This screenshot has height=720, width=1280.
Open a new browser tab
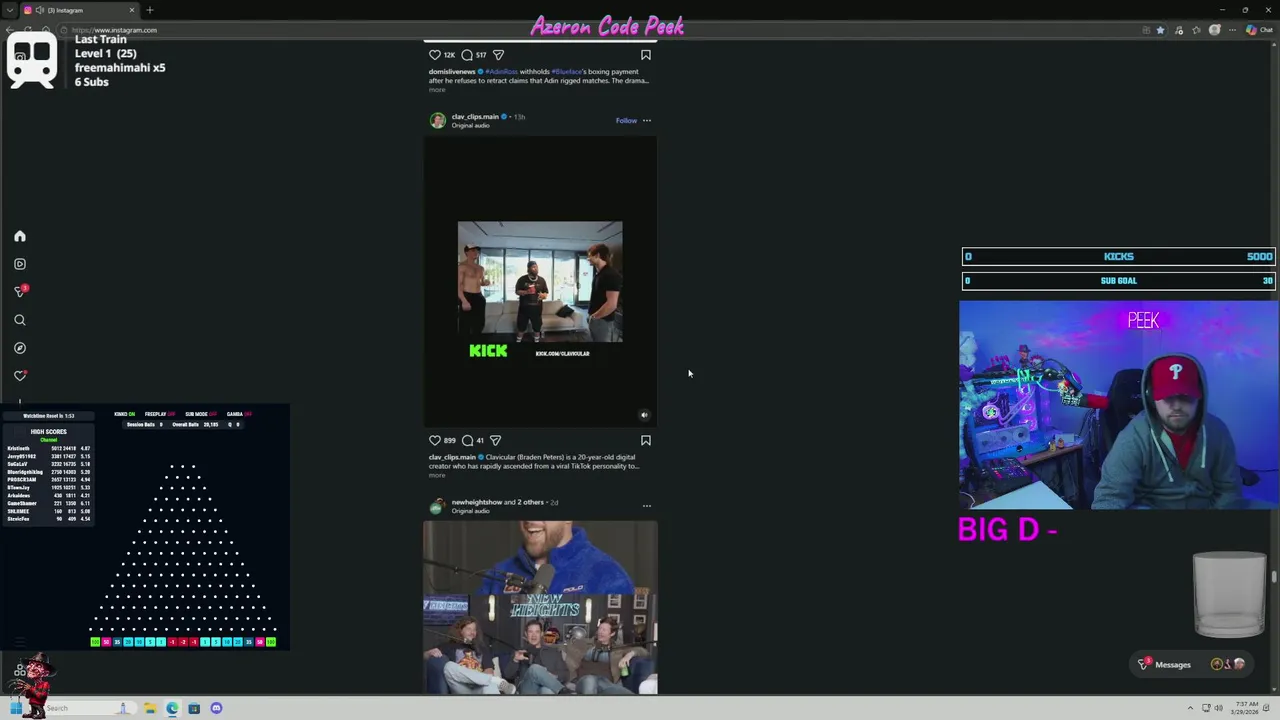[150, 10]
